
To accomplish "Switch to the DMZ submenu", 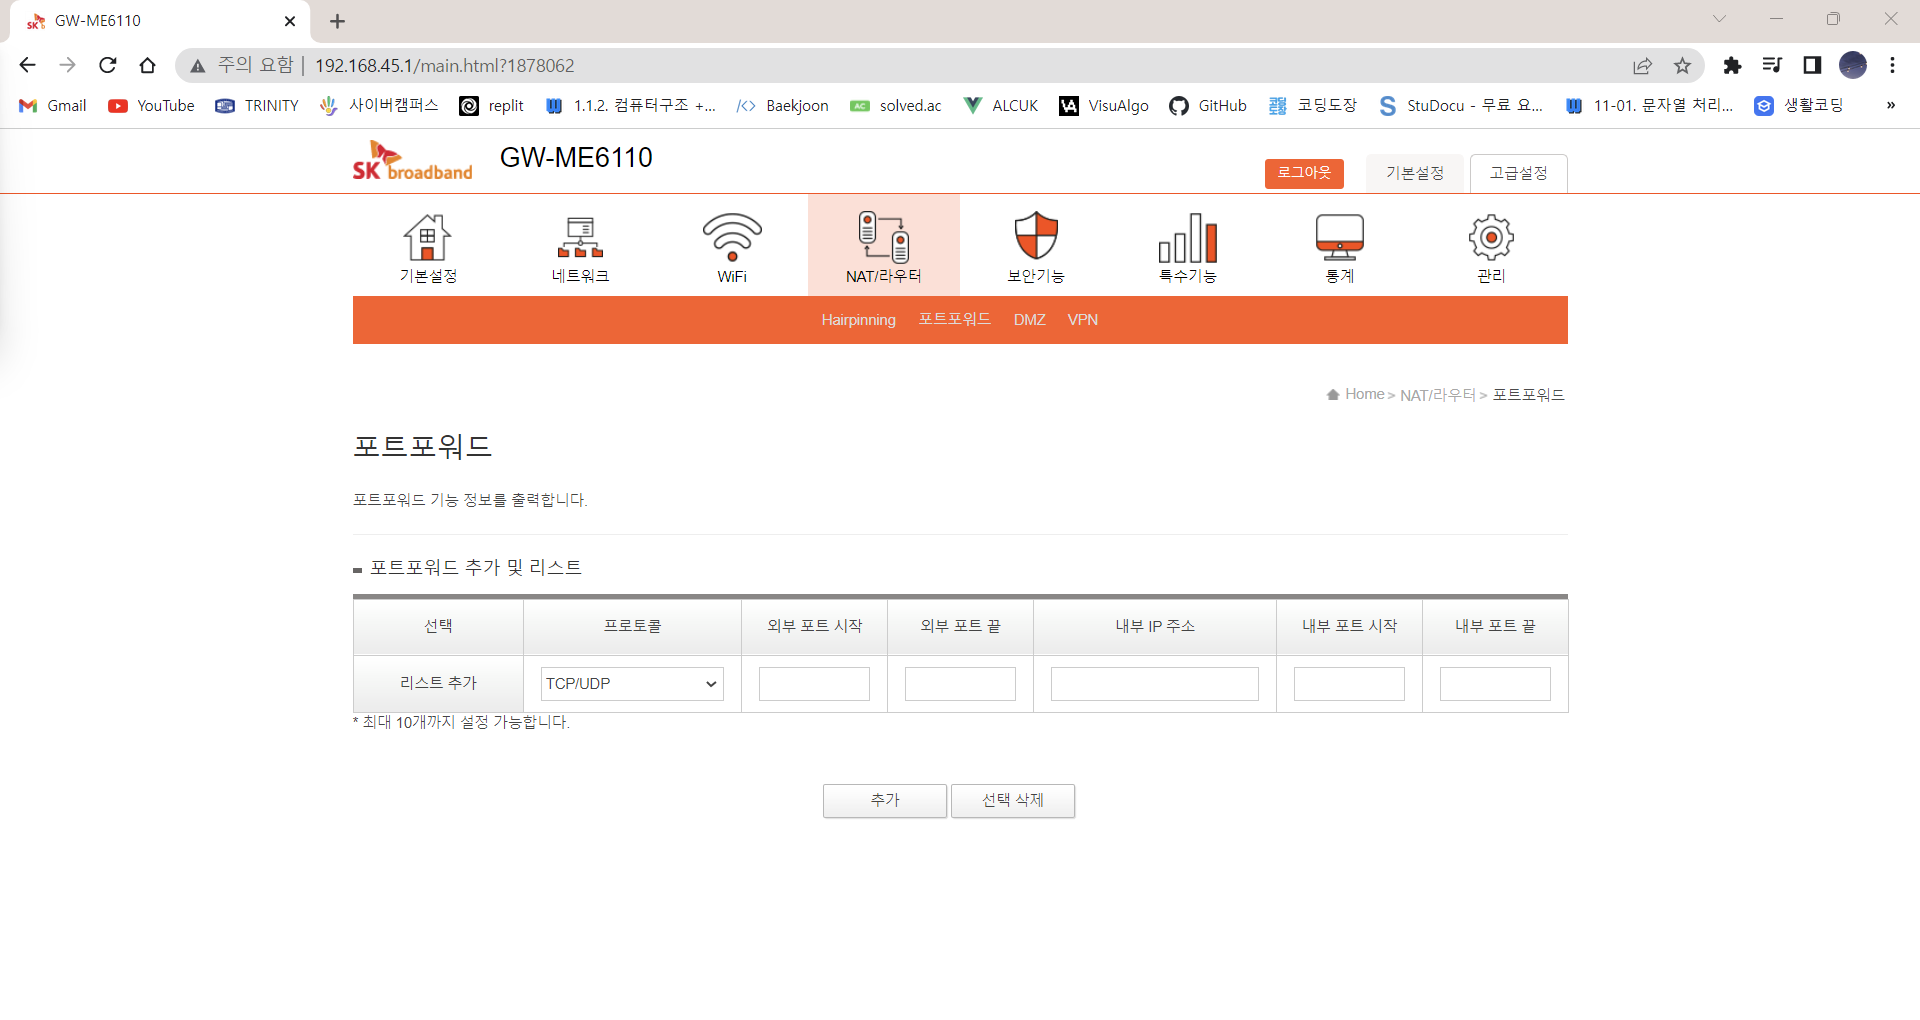I will (x=1029, y=320).
